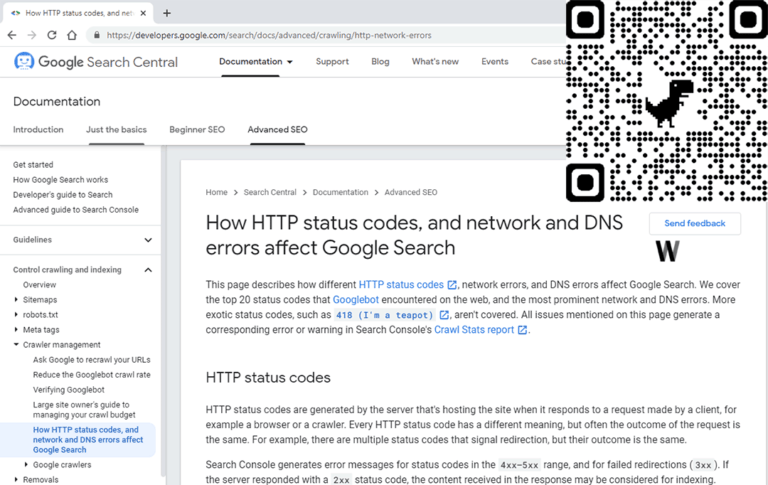Click the padlock site info icon

(x=96, y=35)
